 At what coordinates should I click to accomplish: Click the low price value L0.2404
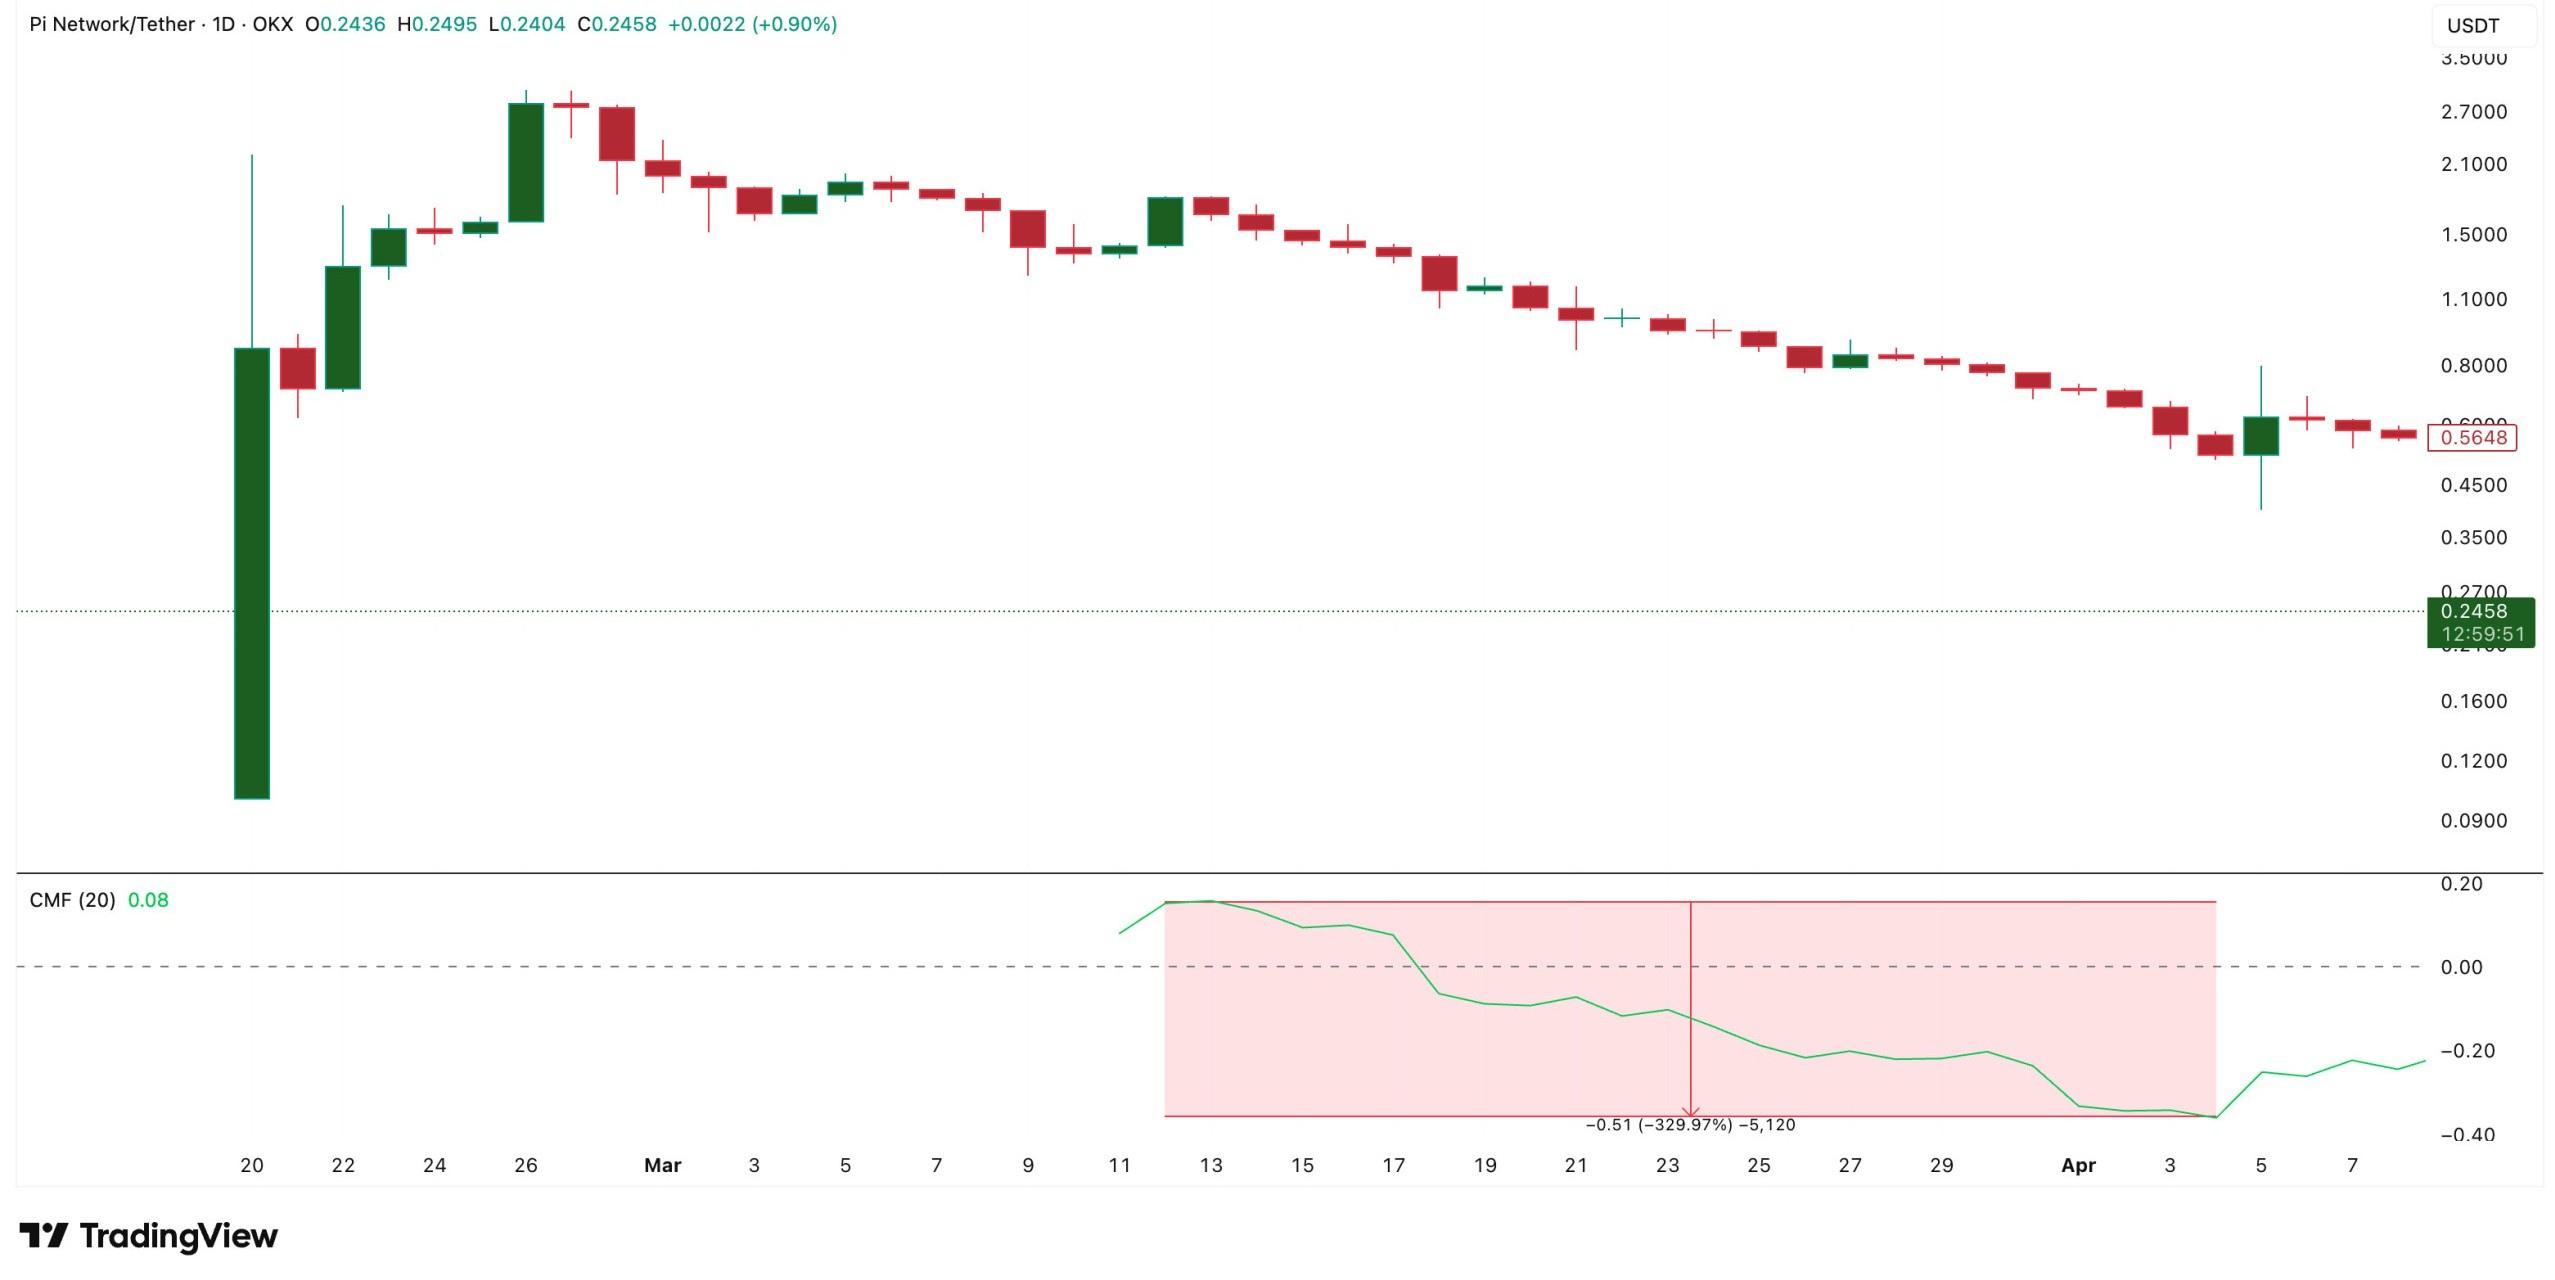[x=527, y=24]
